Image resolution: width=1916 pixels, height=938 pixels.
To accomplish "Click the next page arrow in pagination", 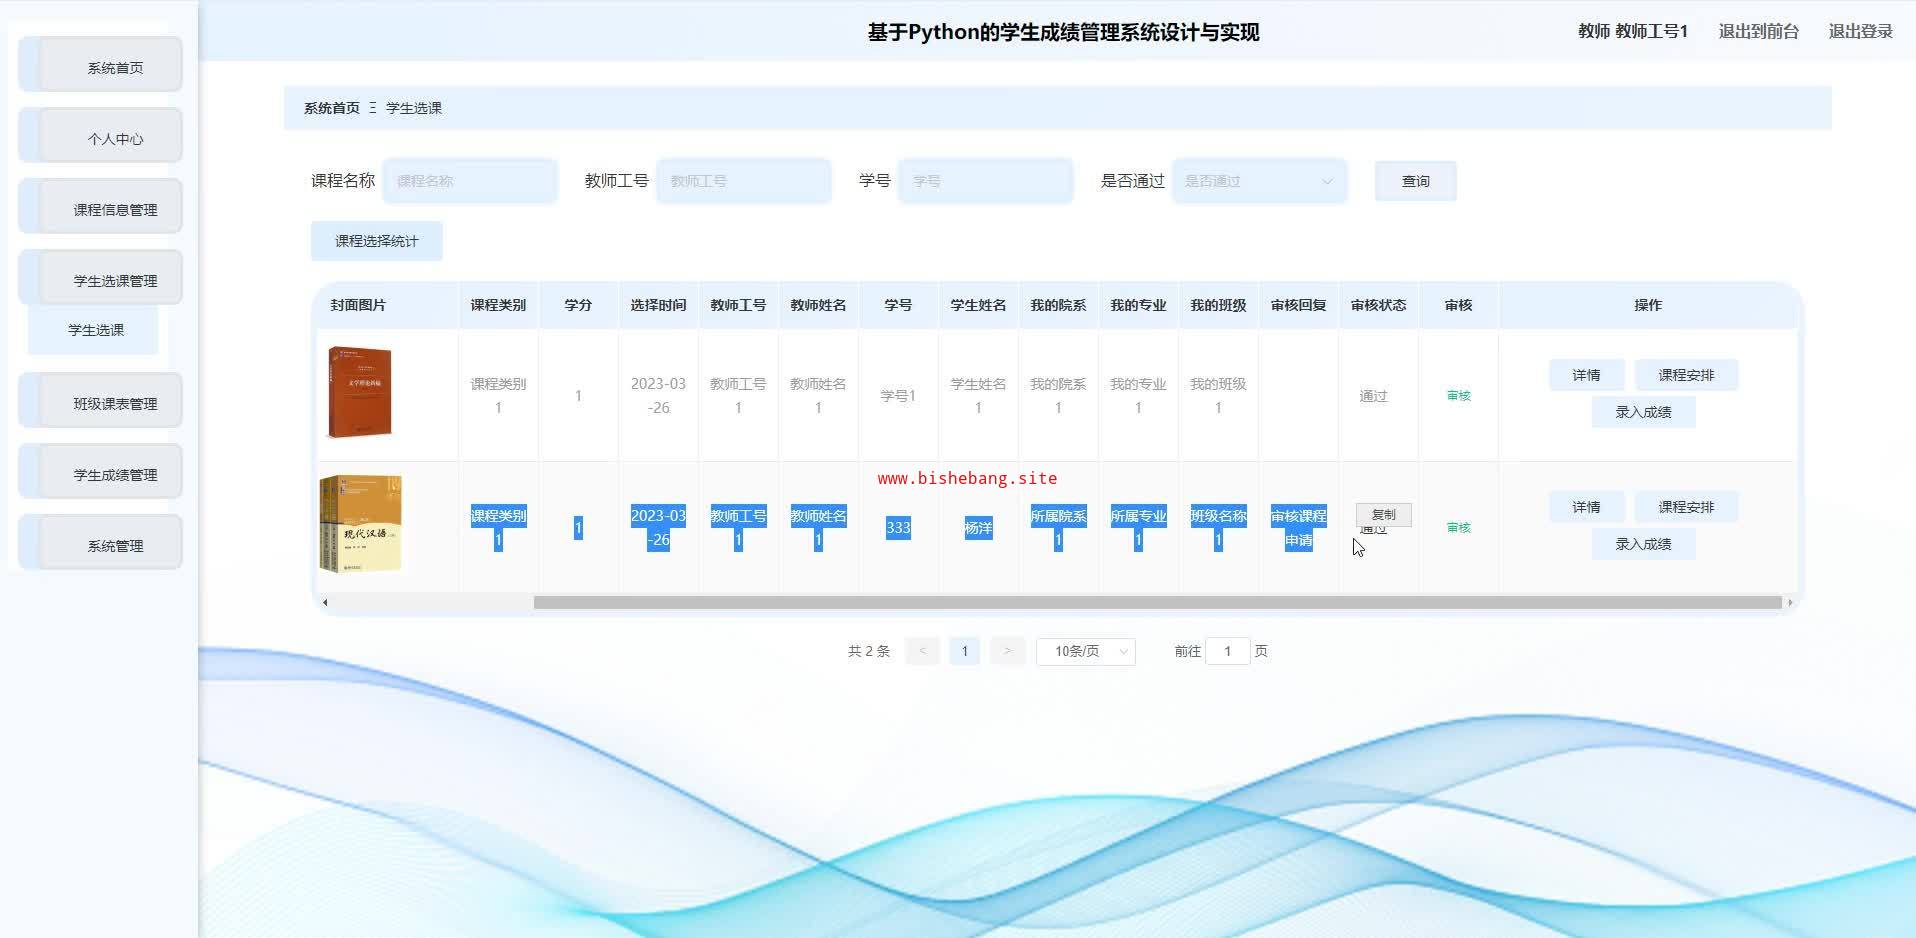I will click(1007, 651).
